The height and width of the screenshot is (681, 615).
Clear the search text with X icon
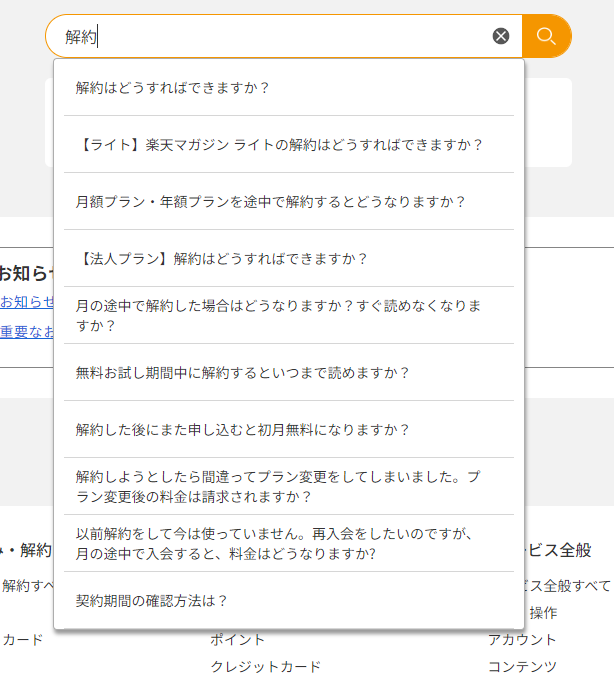[x=501, y=36]
